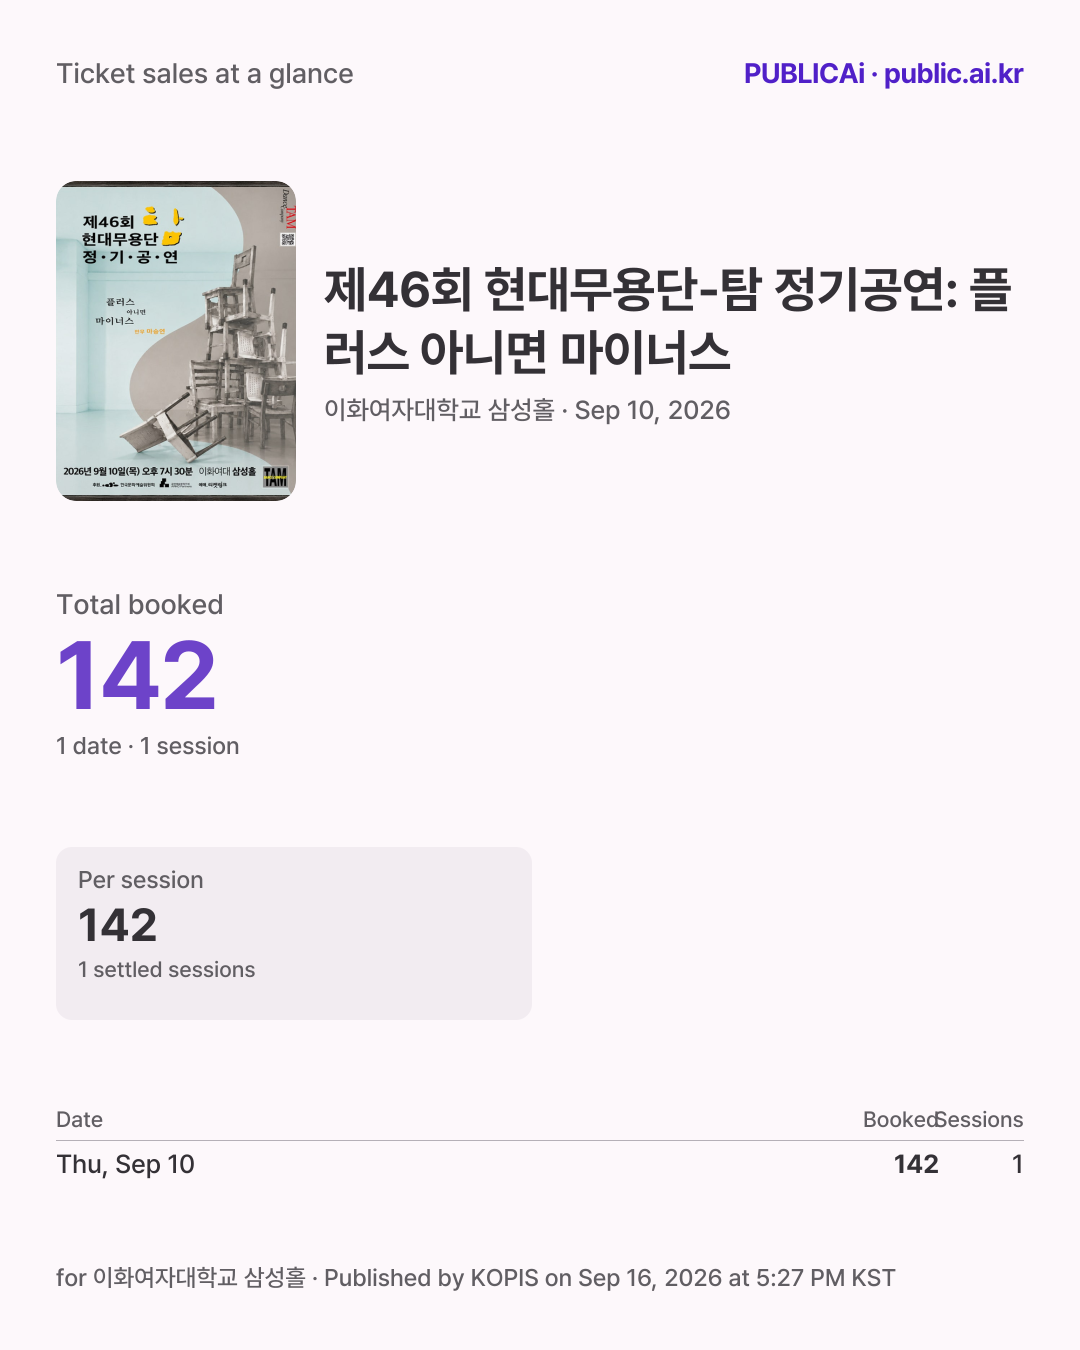Click the performance poster thumbnail
1080x1350 pixels.
[x=176, y=341]
